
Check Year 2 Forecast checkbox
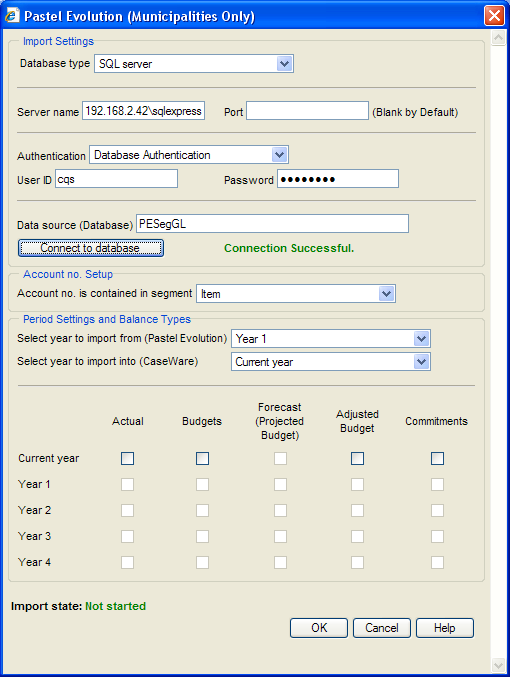pyautogui.click(x=280, y=510)
